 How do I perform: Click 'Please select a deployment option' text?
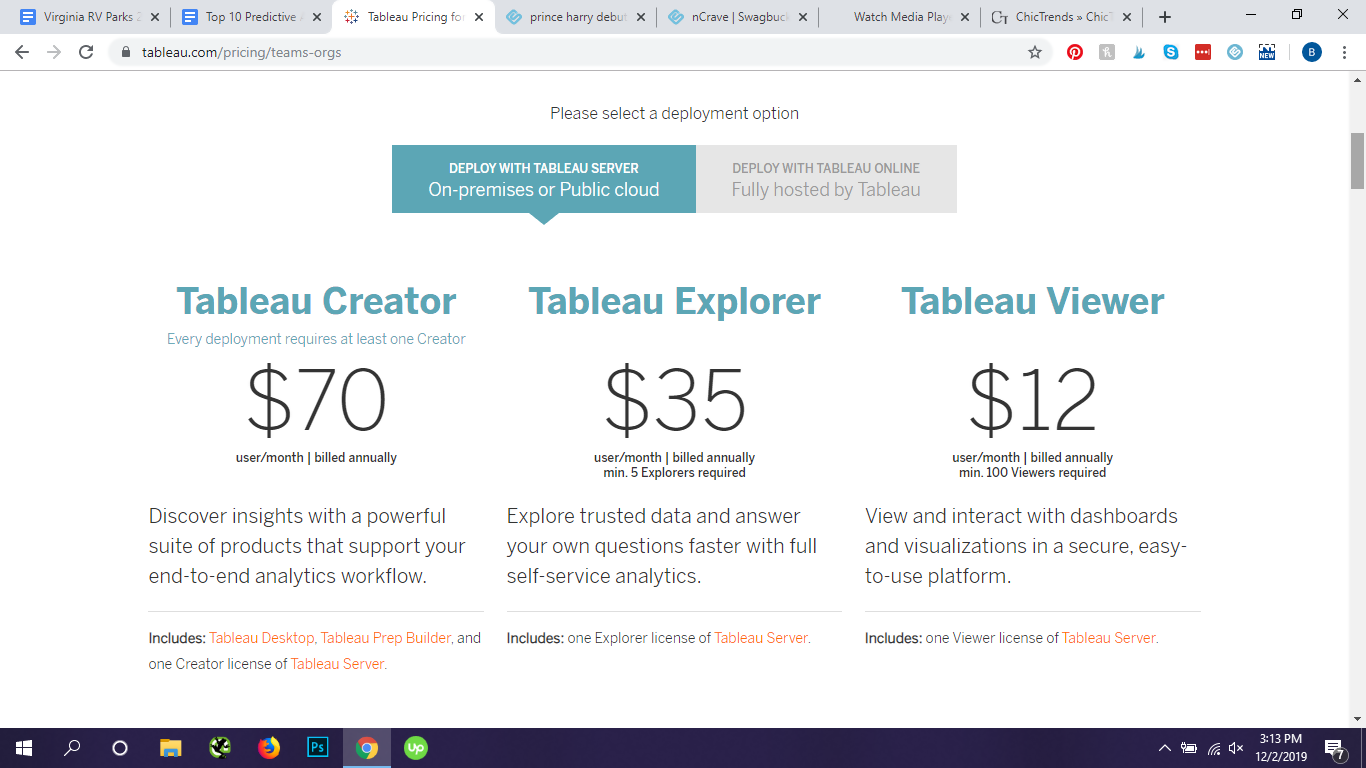(675, 114)
